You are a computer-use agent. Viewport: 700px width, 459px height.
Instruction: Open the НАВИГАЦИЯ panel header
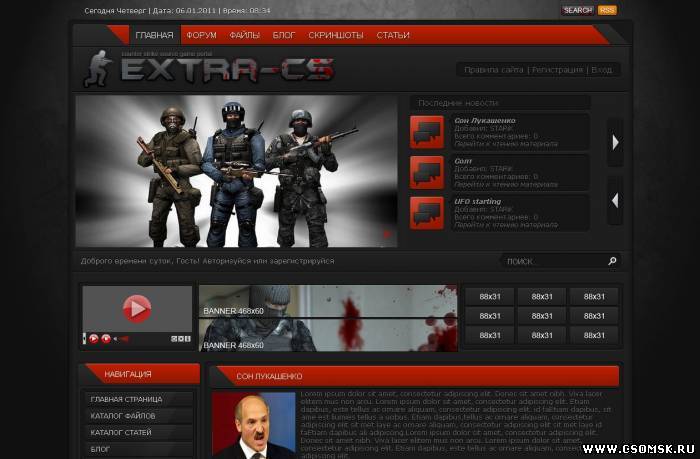pos(140,374)
